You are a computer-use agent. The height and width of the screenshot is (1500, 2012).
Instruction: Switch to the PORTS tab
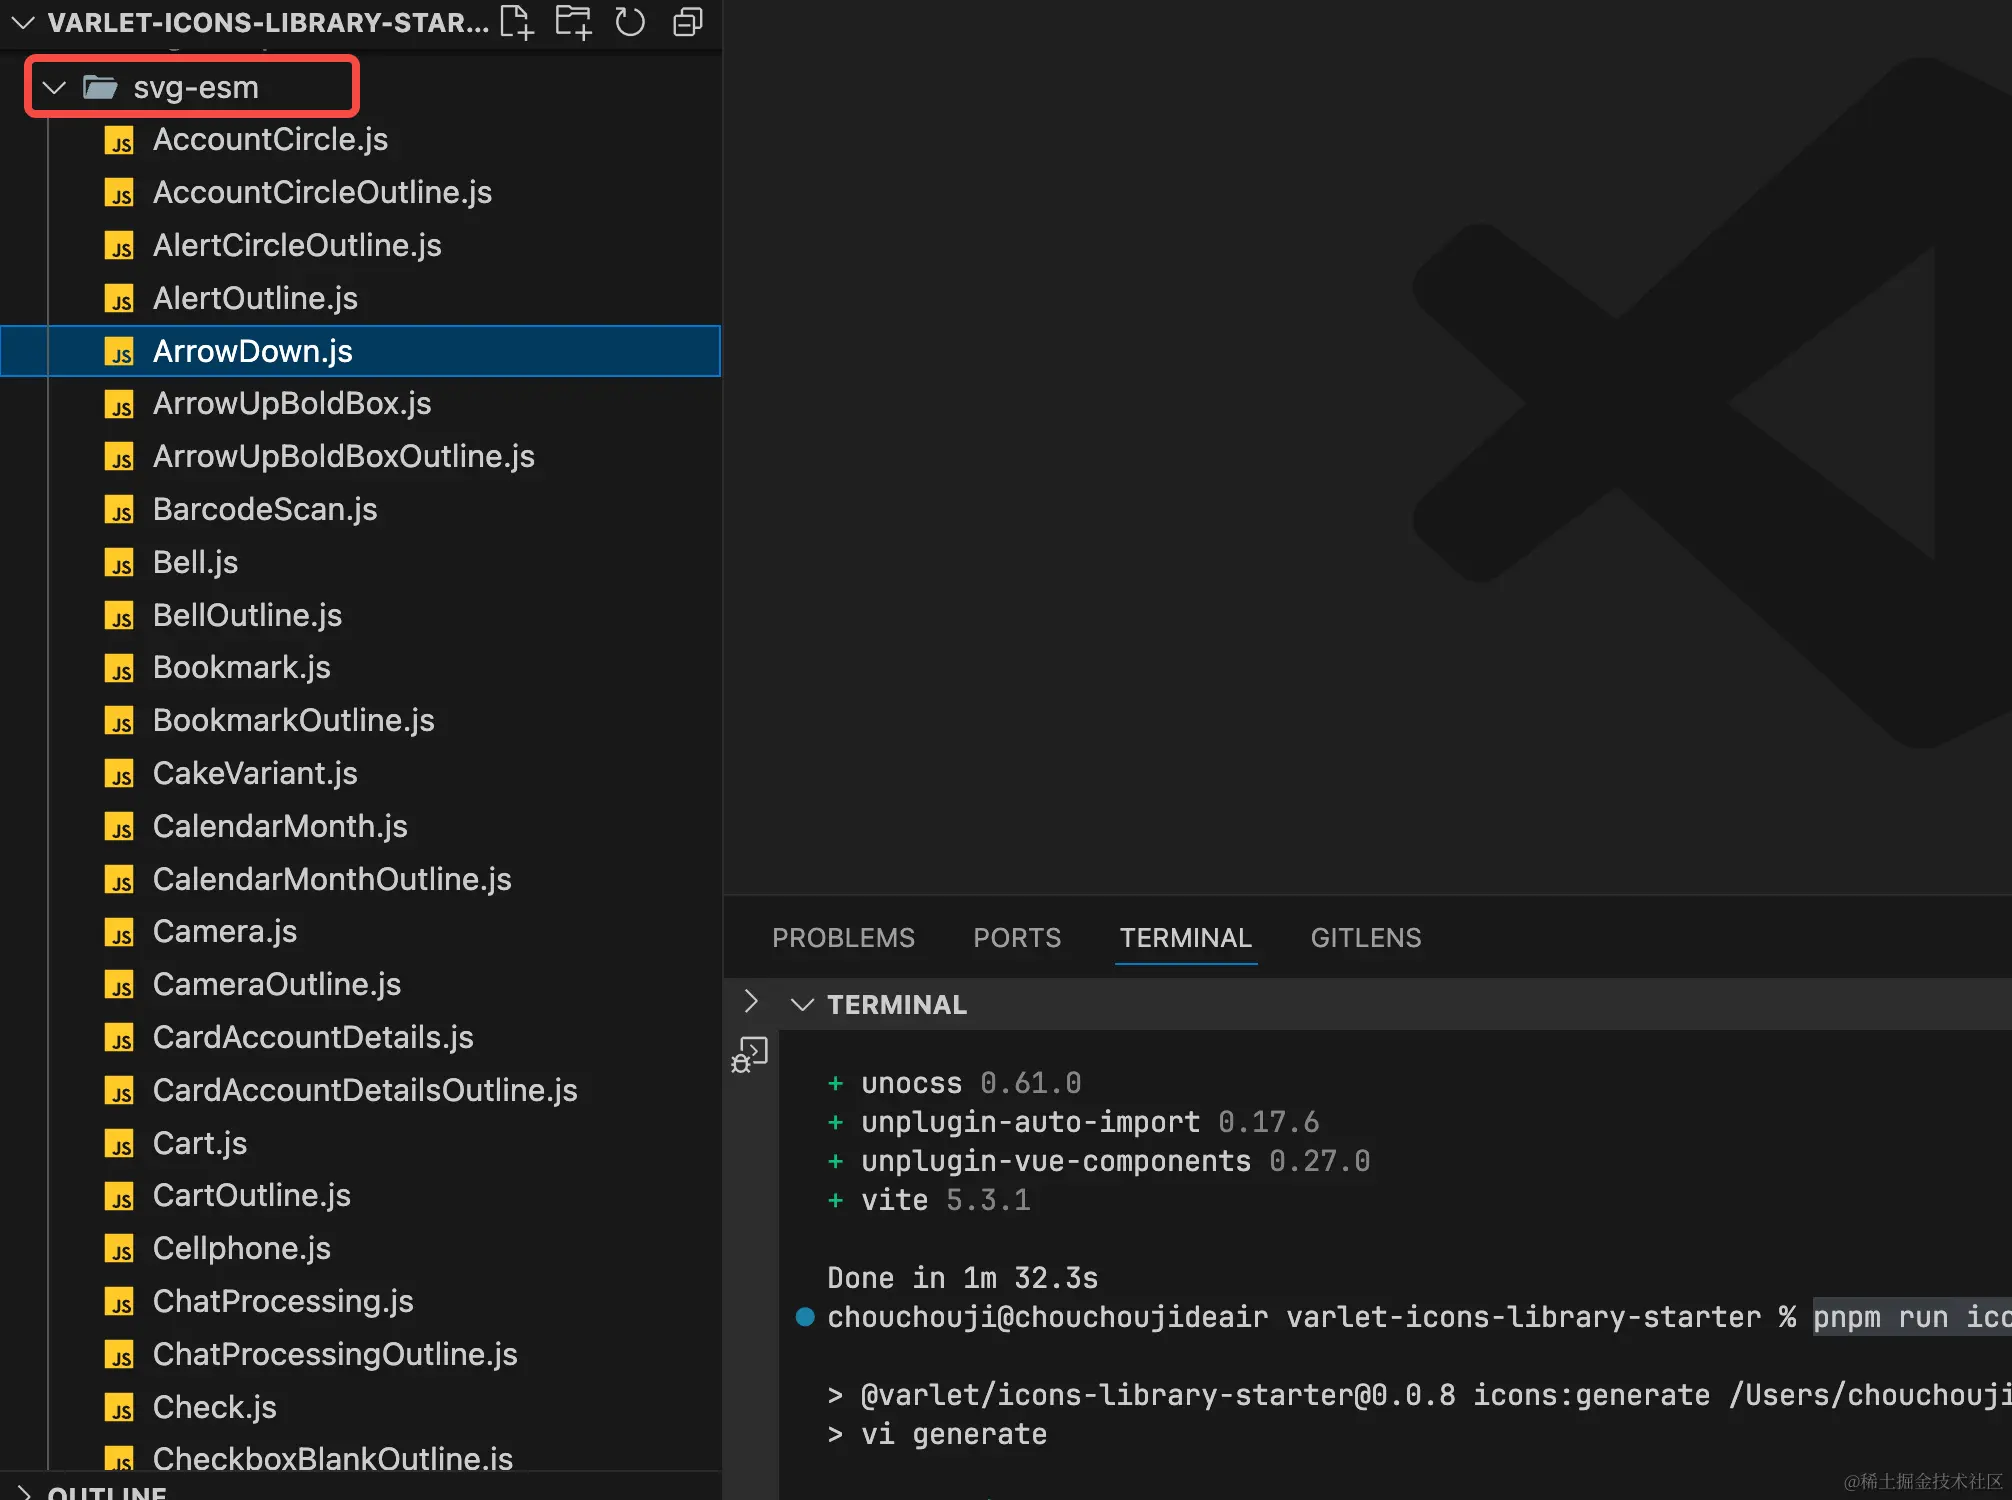tap(1017, 938)
